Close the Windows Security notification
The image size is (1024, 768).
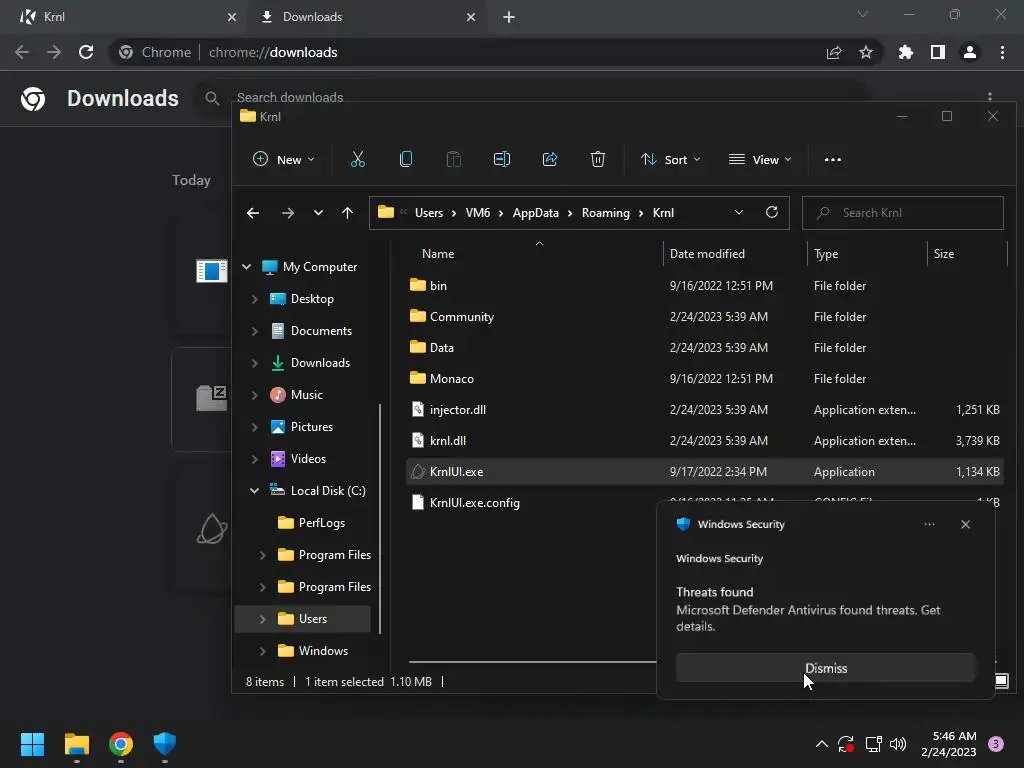click(965, 524)
